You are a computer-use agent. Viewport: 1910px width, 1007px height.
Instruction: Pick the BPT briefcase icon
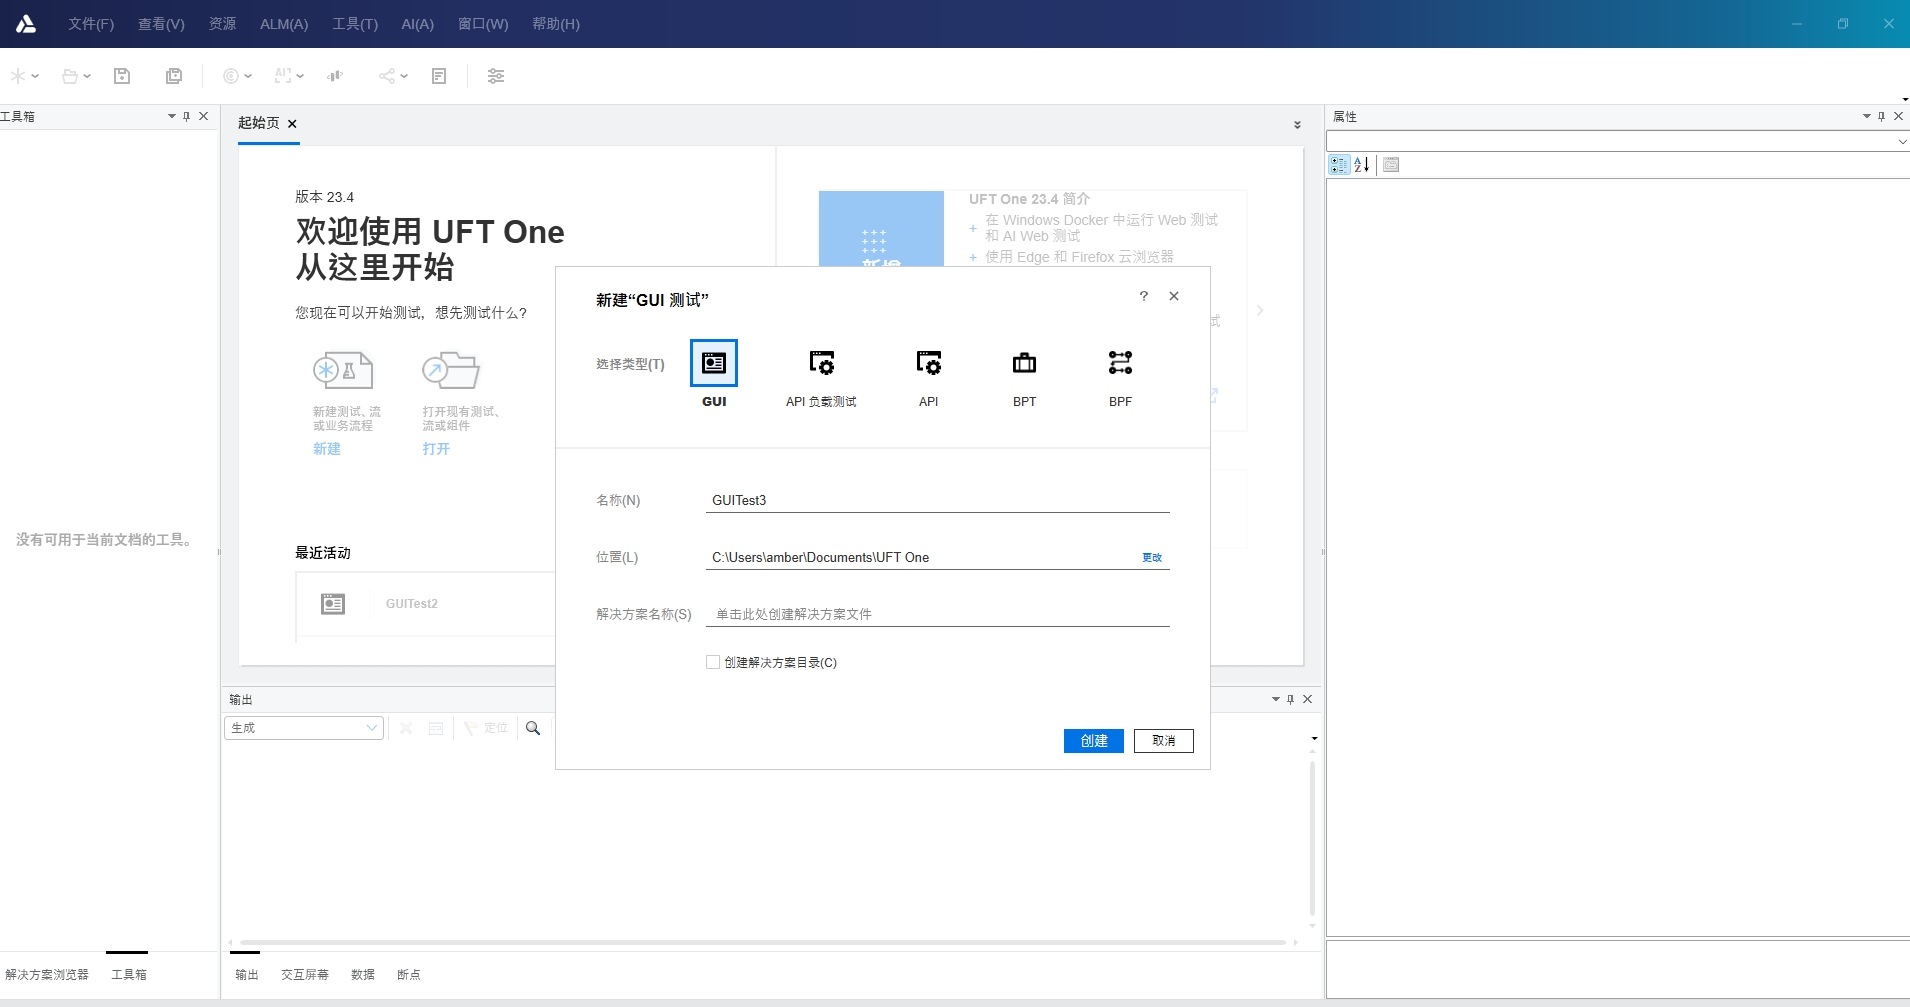click(1024, 363)
